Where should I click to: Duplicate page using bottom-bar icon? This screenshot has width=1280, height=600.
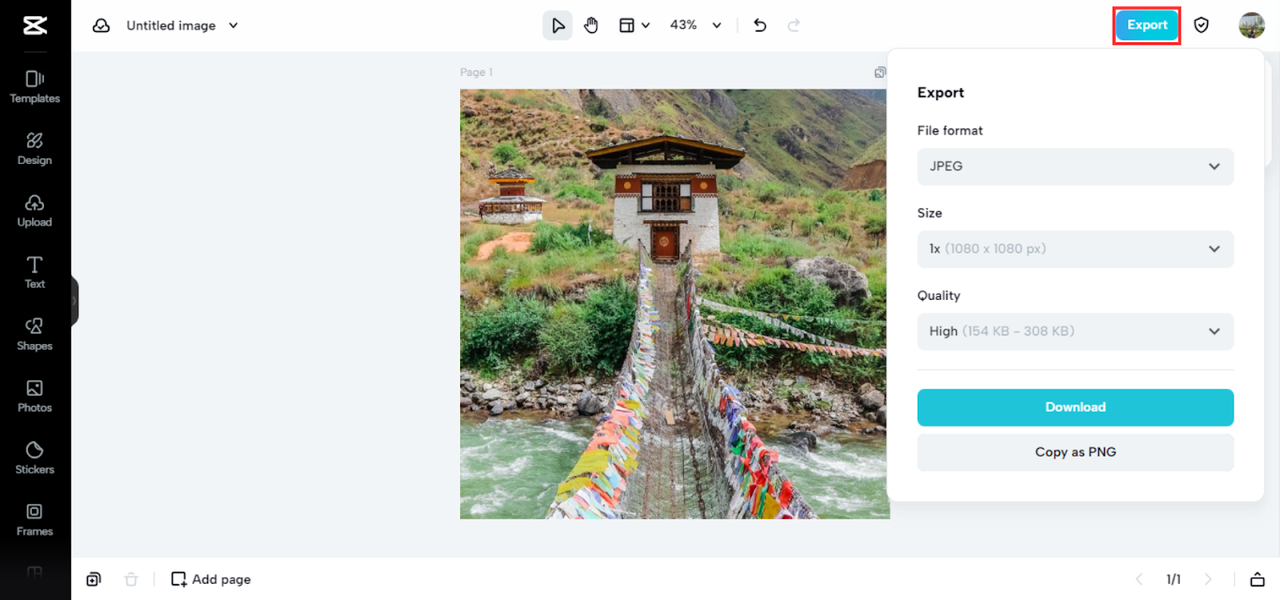(94, 579)
